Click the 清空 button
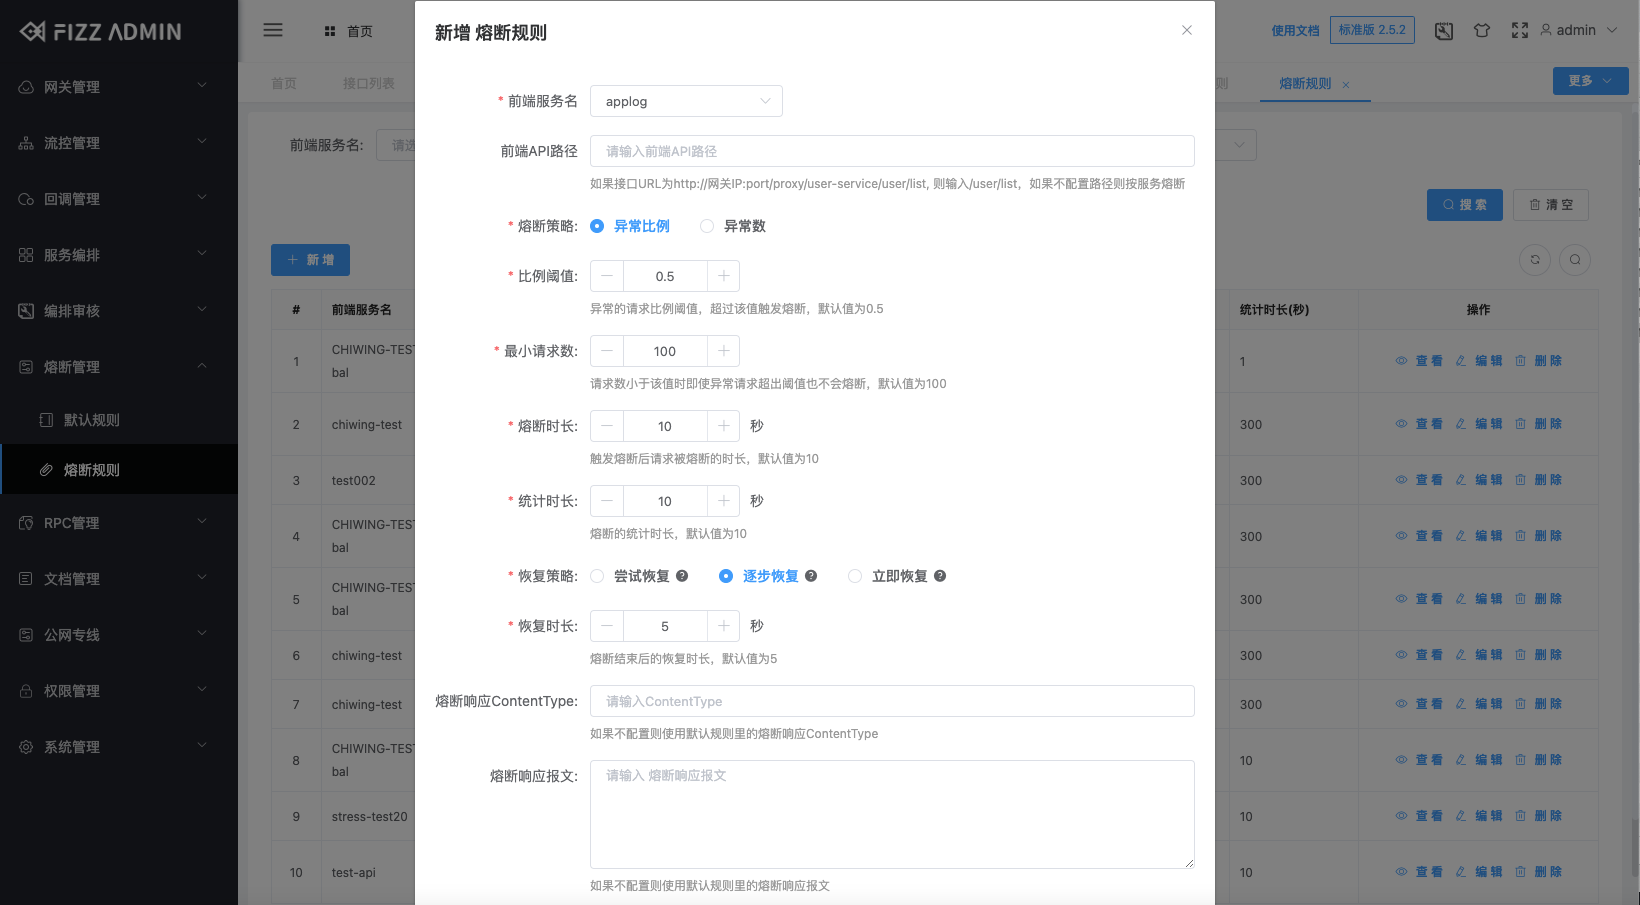This screenshot has width=1640, height=905. (1551, 205)
